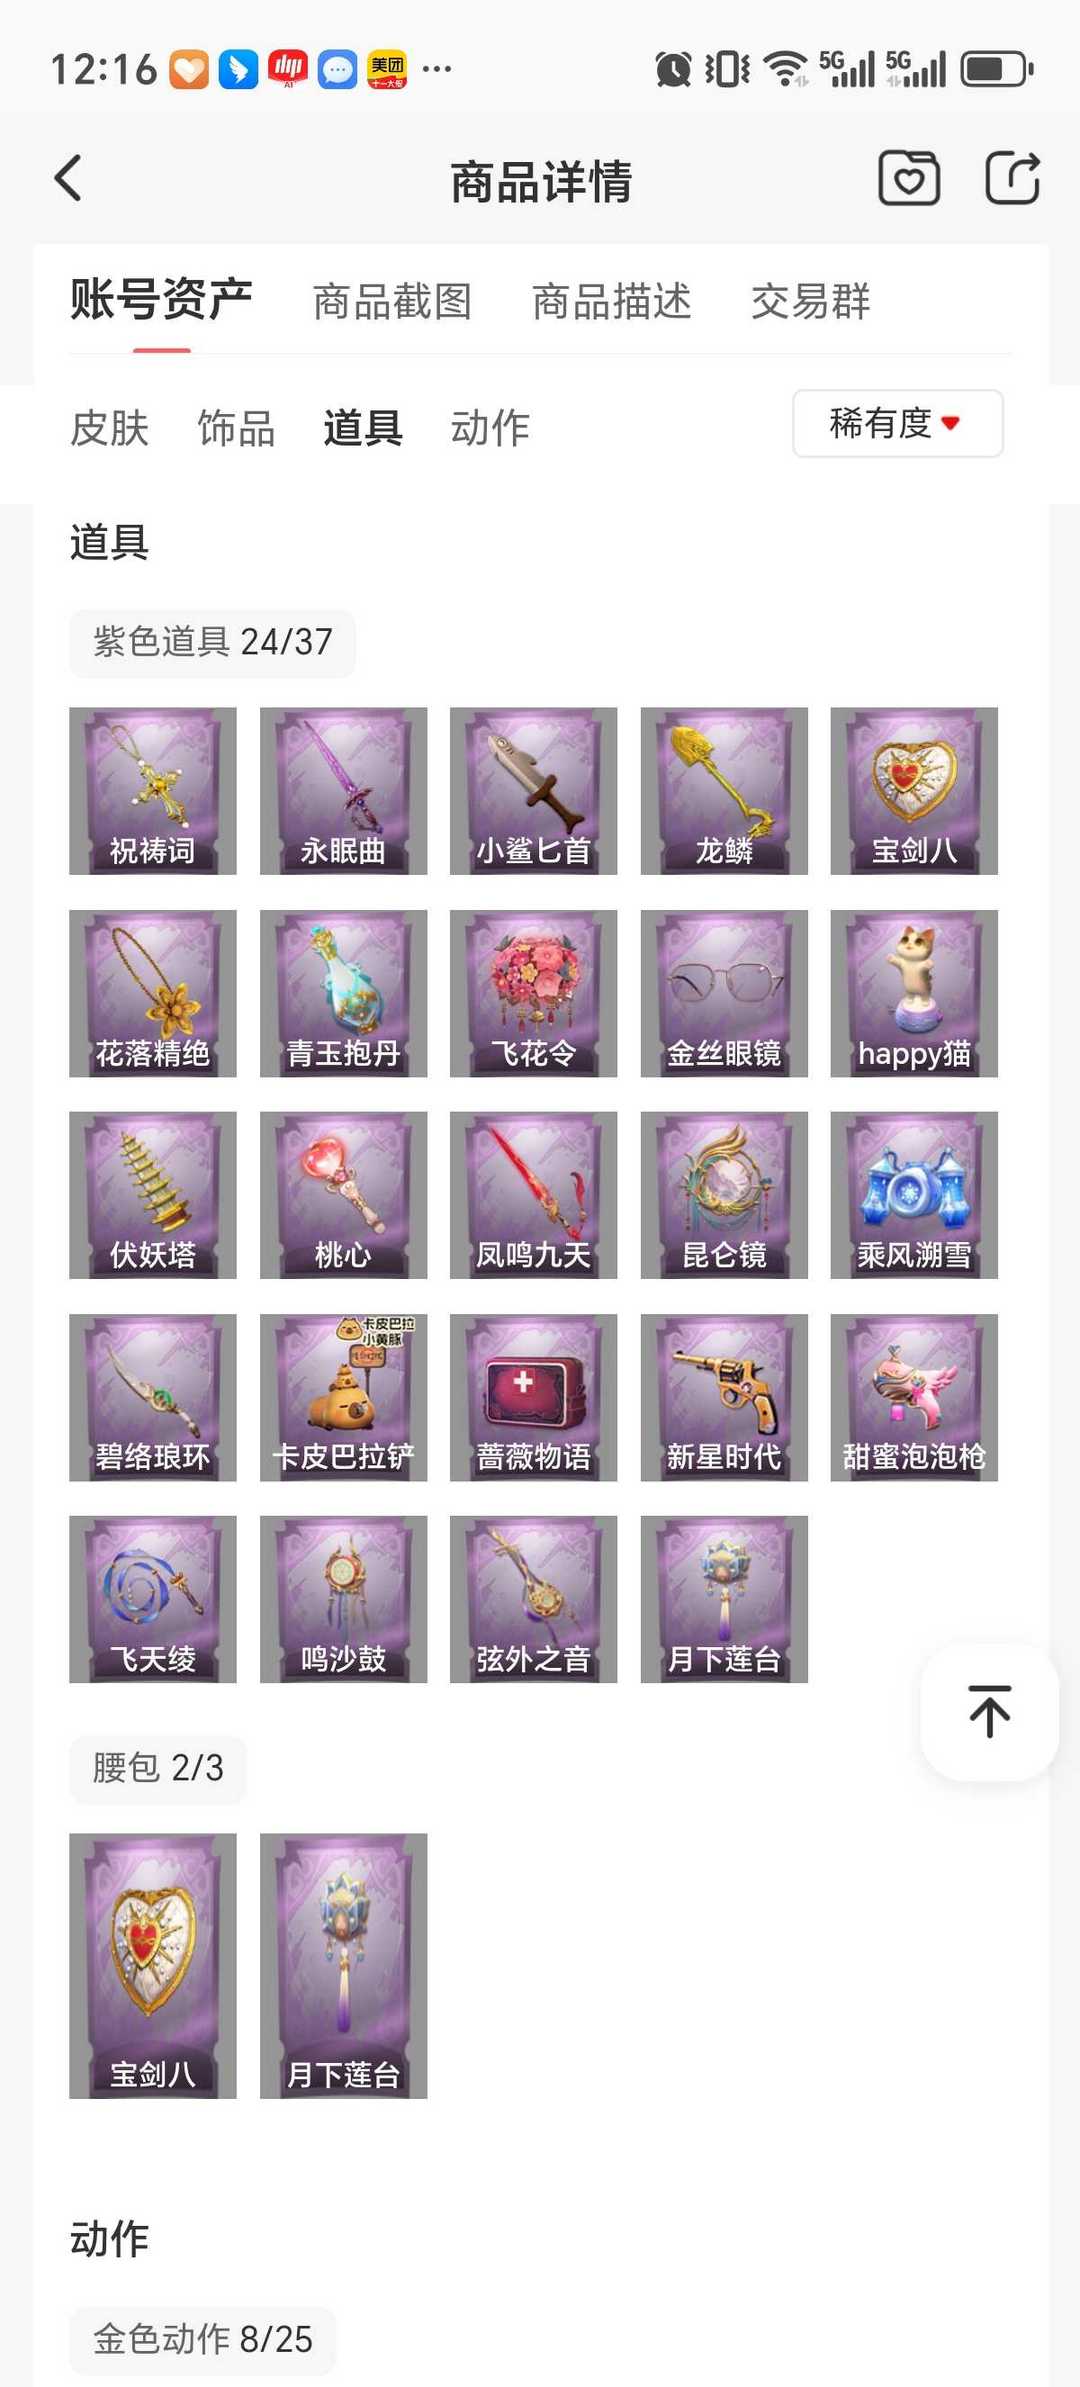Screen dimensions: 1080x2387
Task: Tap the 腰包 2/3 label
Action: [158, 1768]
